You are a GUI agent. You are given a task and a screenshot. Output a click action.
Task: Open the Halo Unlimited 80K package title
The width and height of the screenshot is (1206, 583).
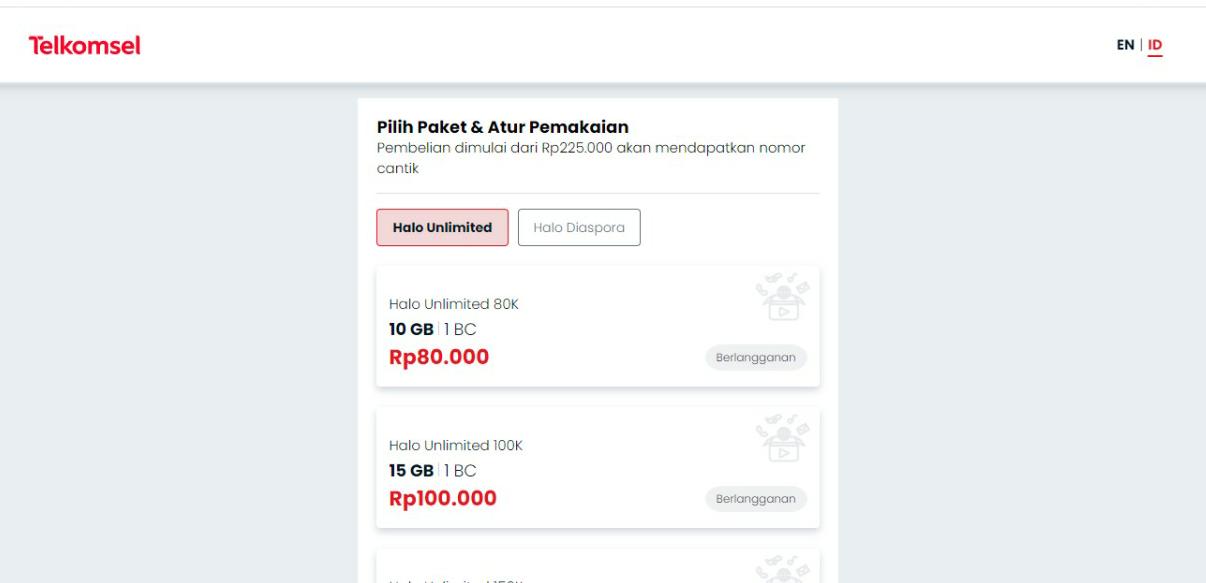(x=453, y=304)
